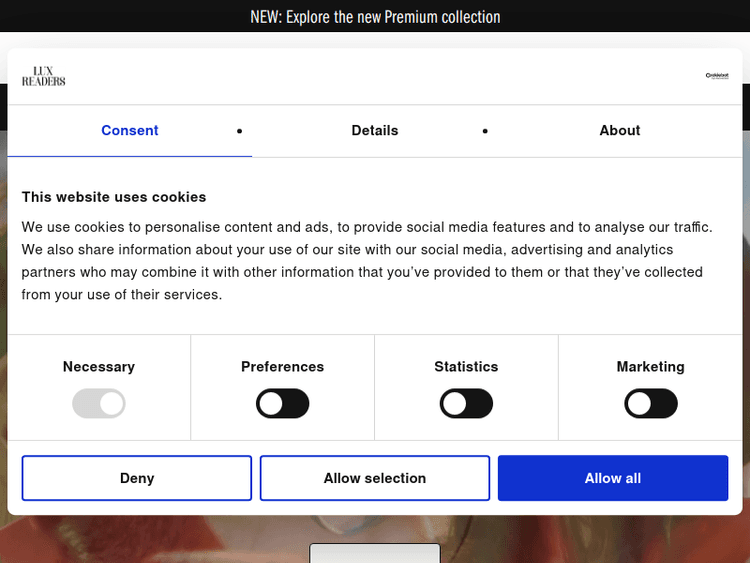Select the About tab
Image resolution: width=750 pixels, height=563 pixels.
pyautogui.click(x=619, y=131)
